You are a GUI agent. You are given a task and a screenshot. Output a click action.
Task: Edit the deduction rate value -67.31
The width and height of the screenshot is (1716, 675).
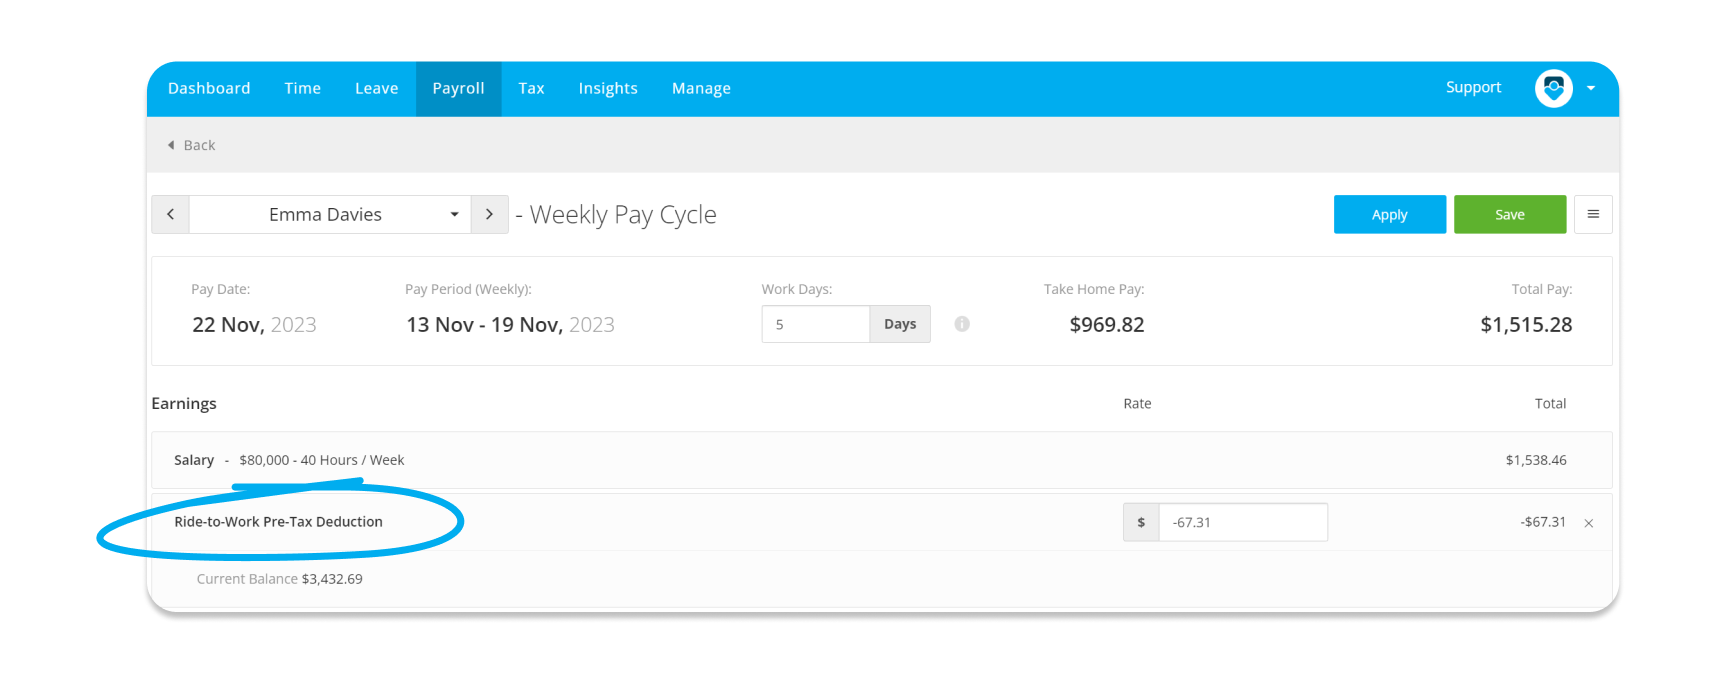tap(1243, 522)
